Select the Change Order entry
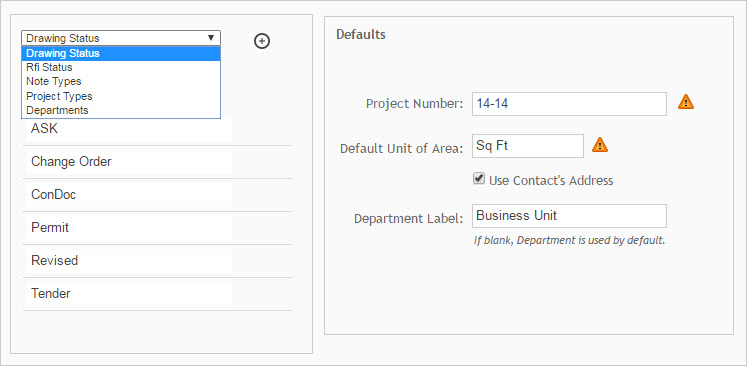Image resolution: width=748 pixels, height=366 pixels. point(157,162)
